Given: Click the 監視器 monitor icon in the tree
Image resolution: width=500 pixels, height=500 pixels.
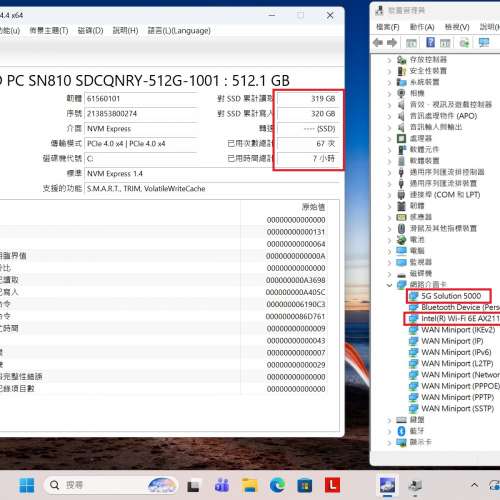Looking at the screenshot, I should pos(402,262).
